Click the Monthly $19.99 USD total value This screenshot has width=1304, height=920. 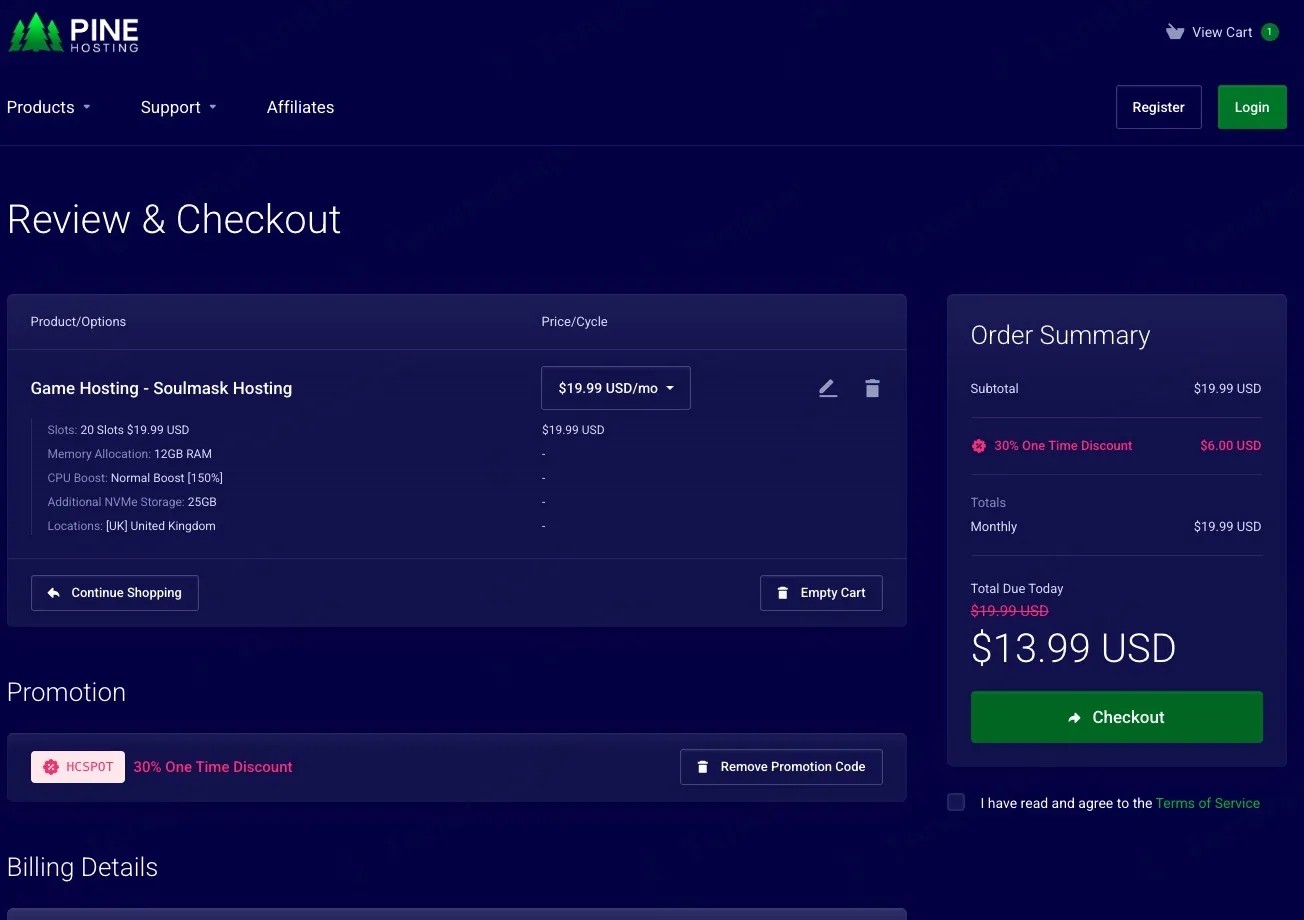(x=1227, y=527)
